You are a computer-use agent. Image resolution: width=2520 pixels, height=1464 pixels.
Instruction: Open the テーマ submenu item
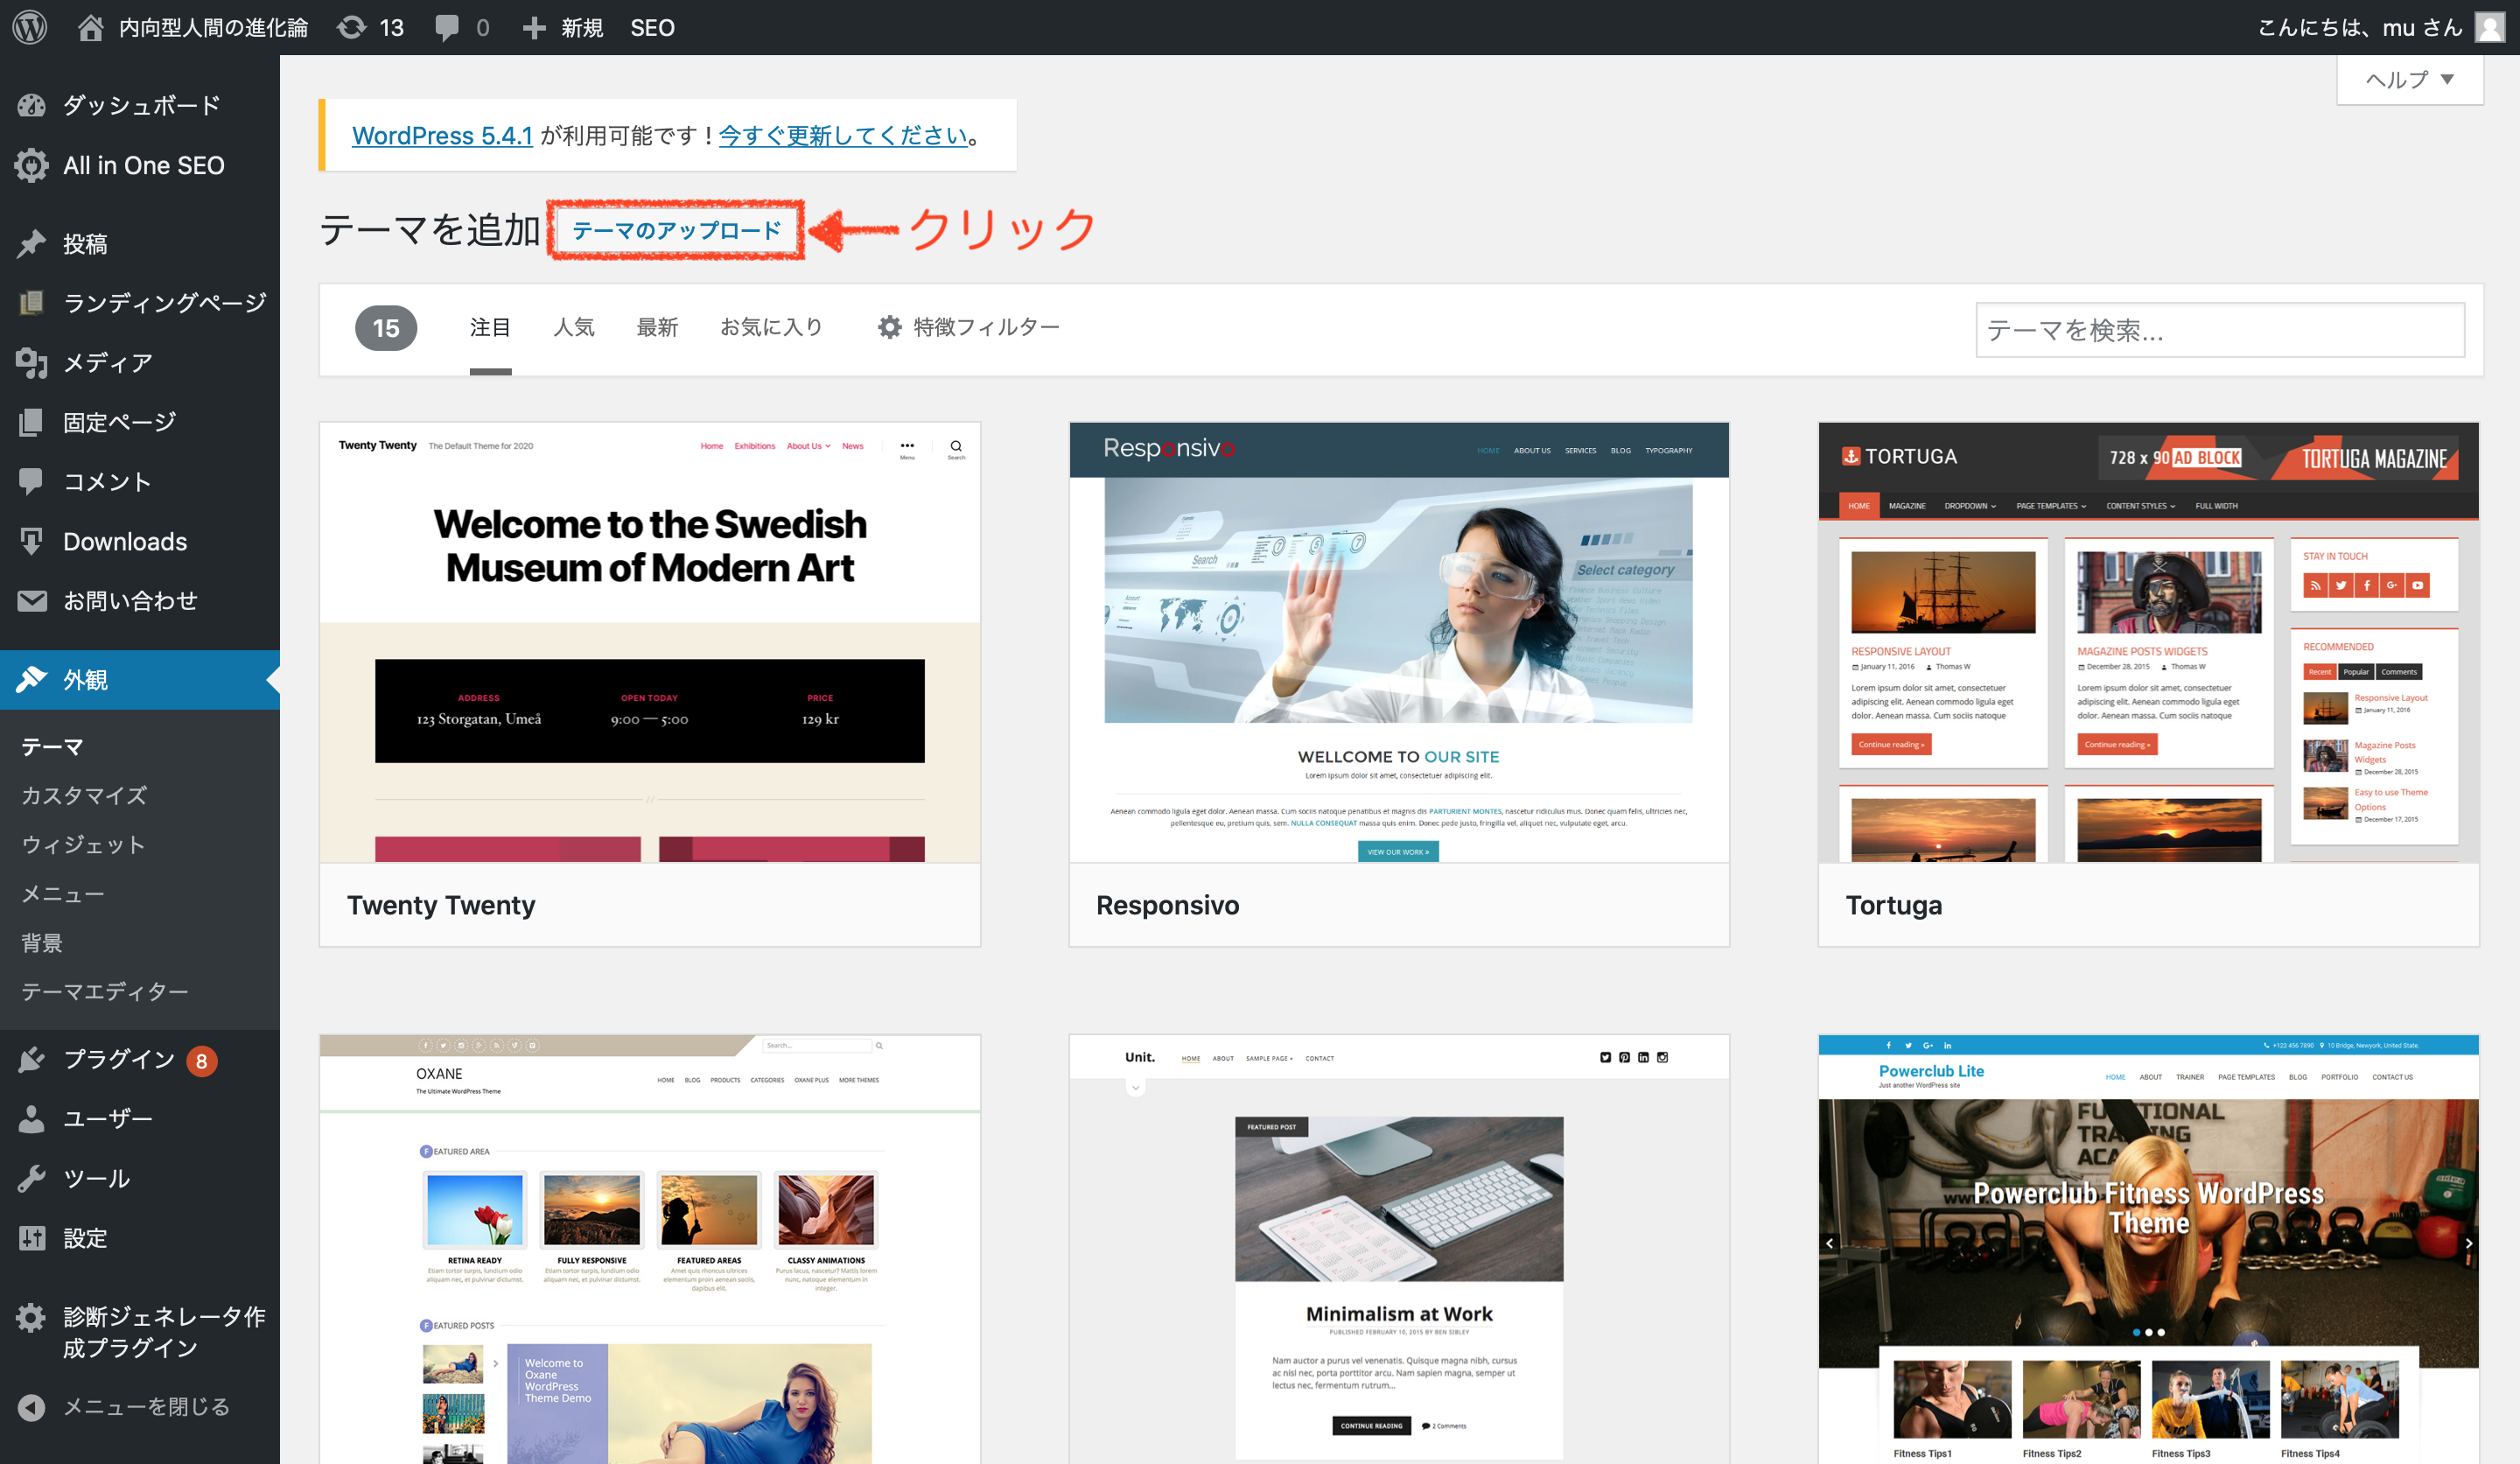[53, 746]
